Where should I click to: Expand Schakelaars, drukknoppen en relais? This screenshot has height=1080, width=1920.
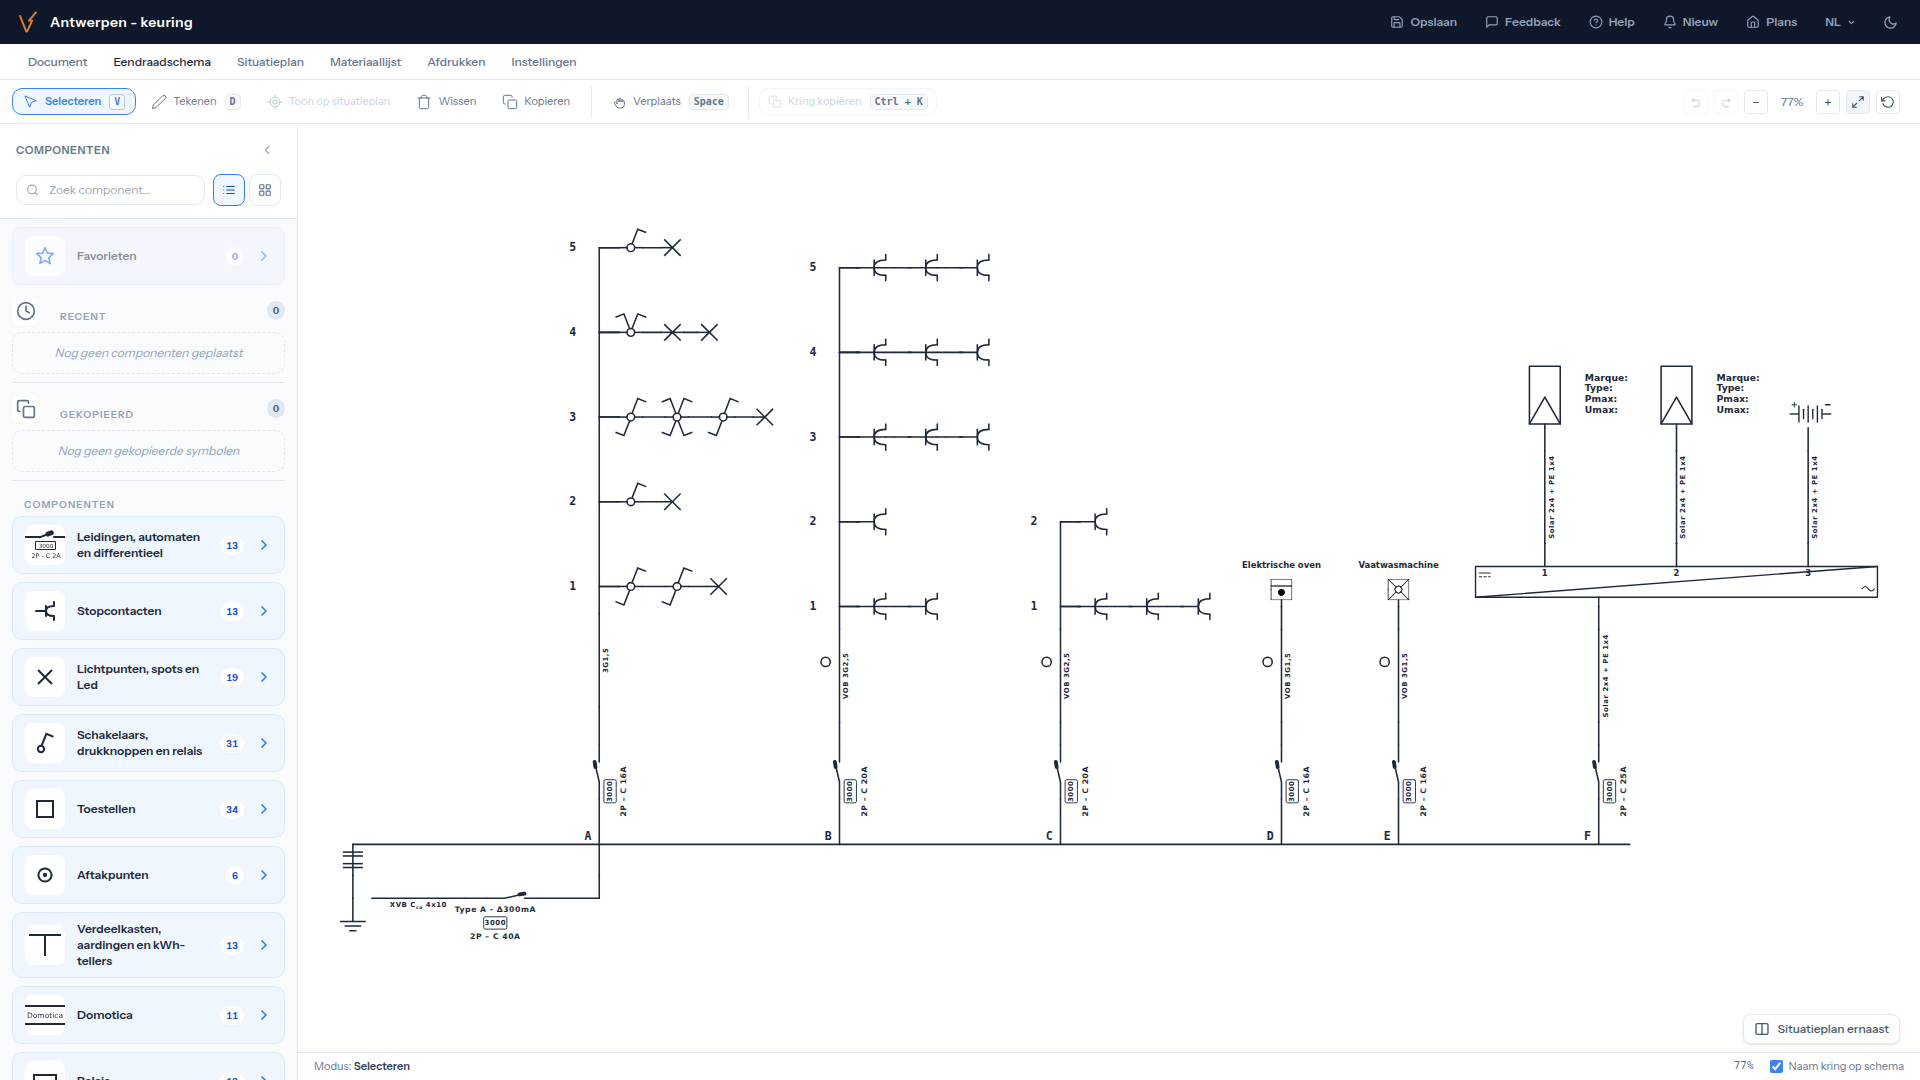[x=148, y=743]
